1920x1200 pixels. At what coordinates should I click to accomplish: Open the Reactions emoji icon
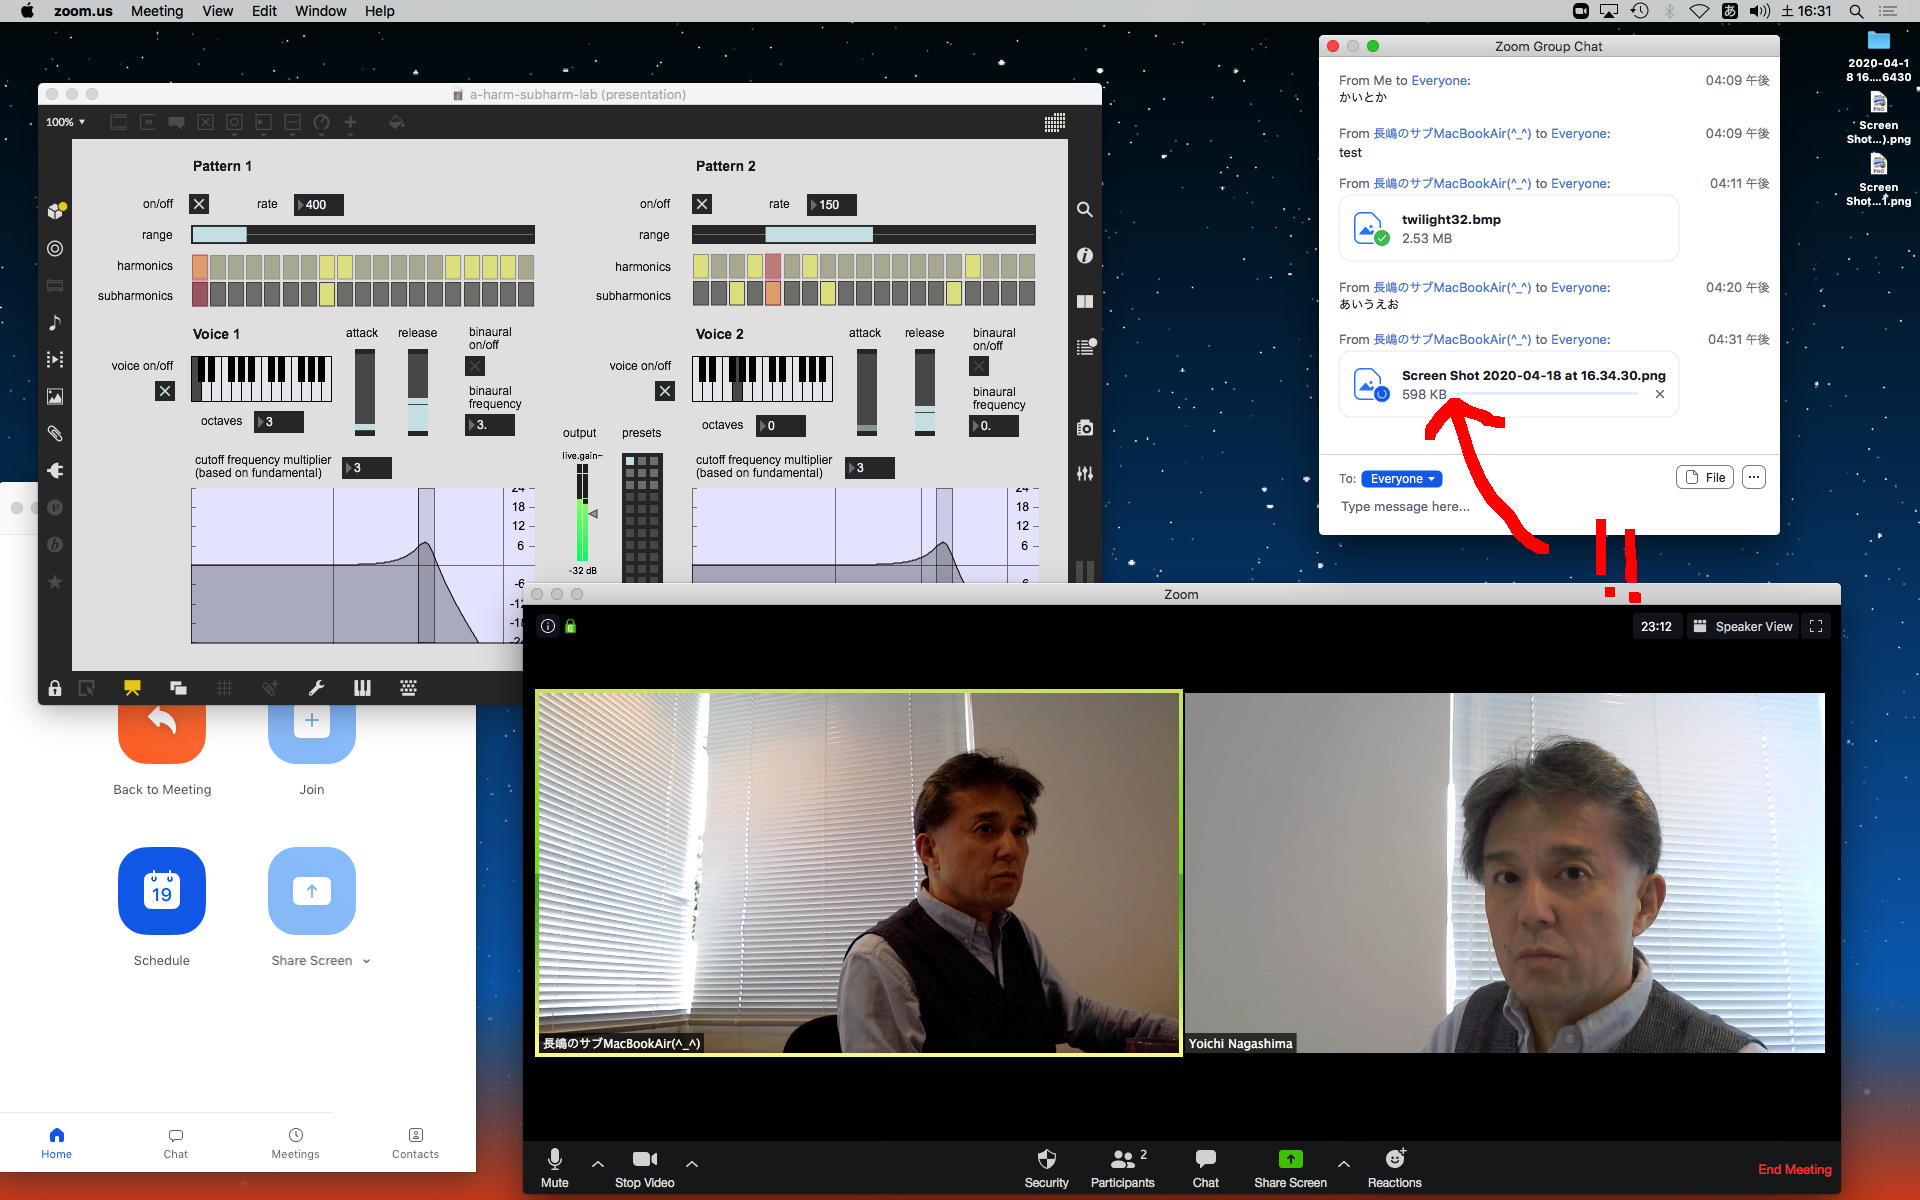(1394, 1159)
